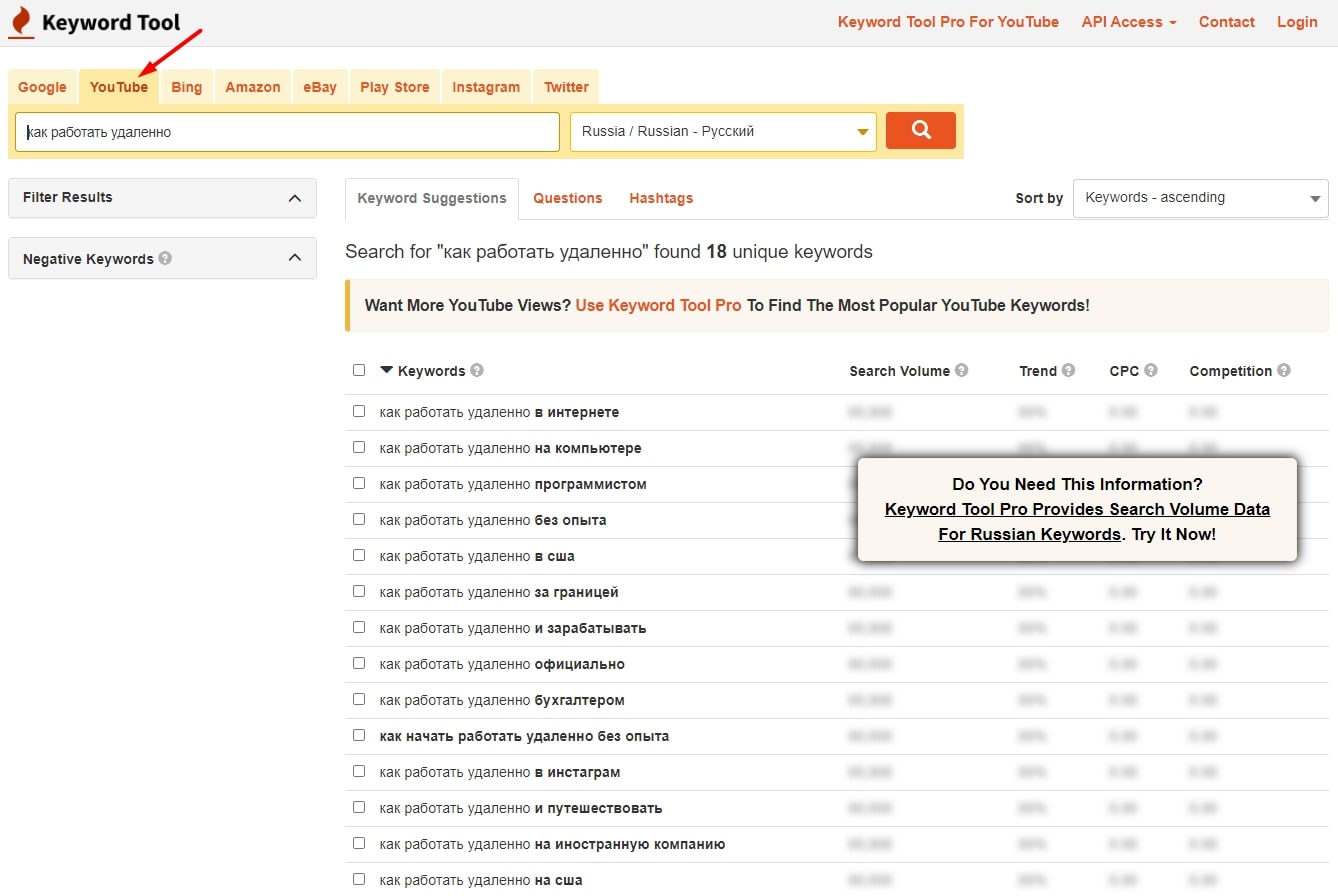Check the 'в интернете' keyword row
1338x896 pixels.
coord(359,411)
